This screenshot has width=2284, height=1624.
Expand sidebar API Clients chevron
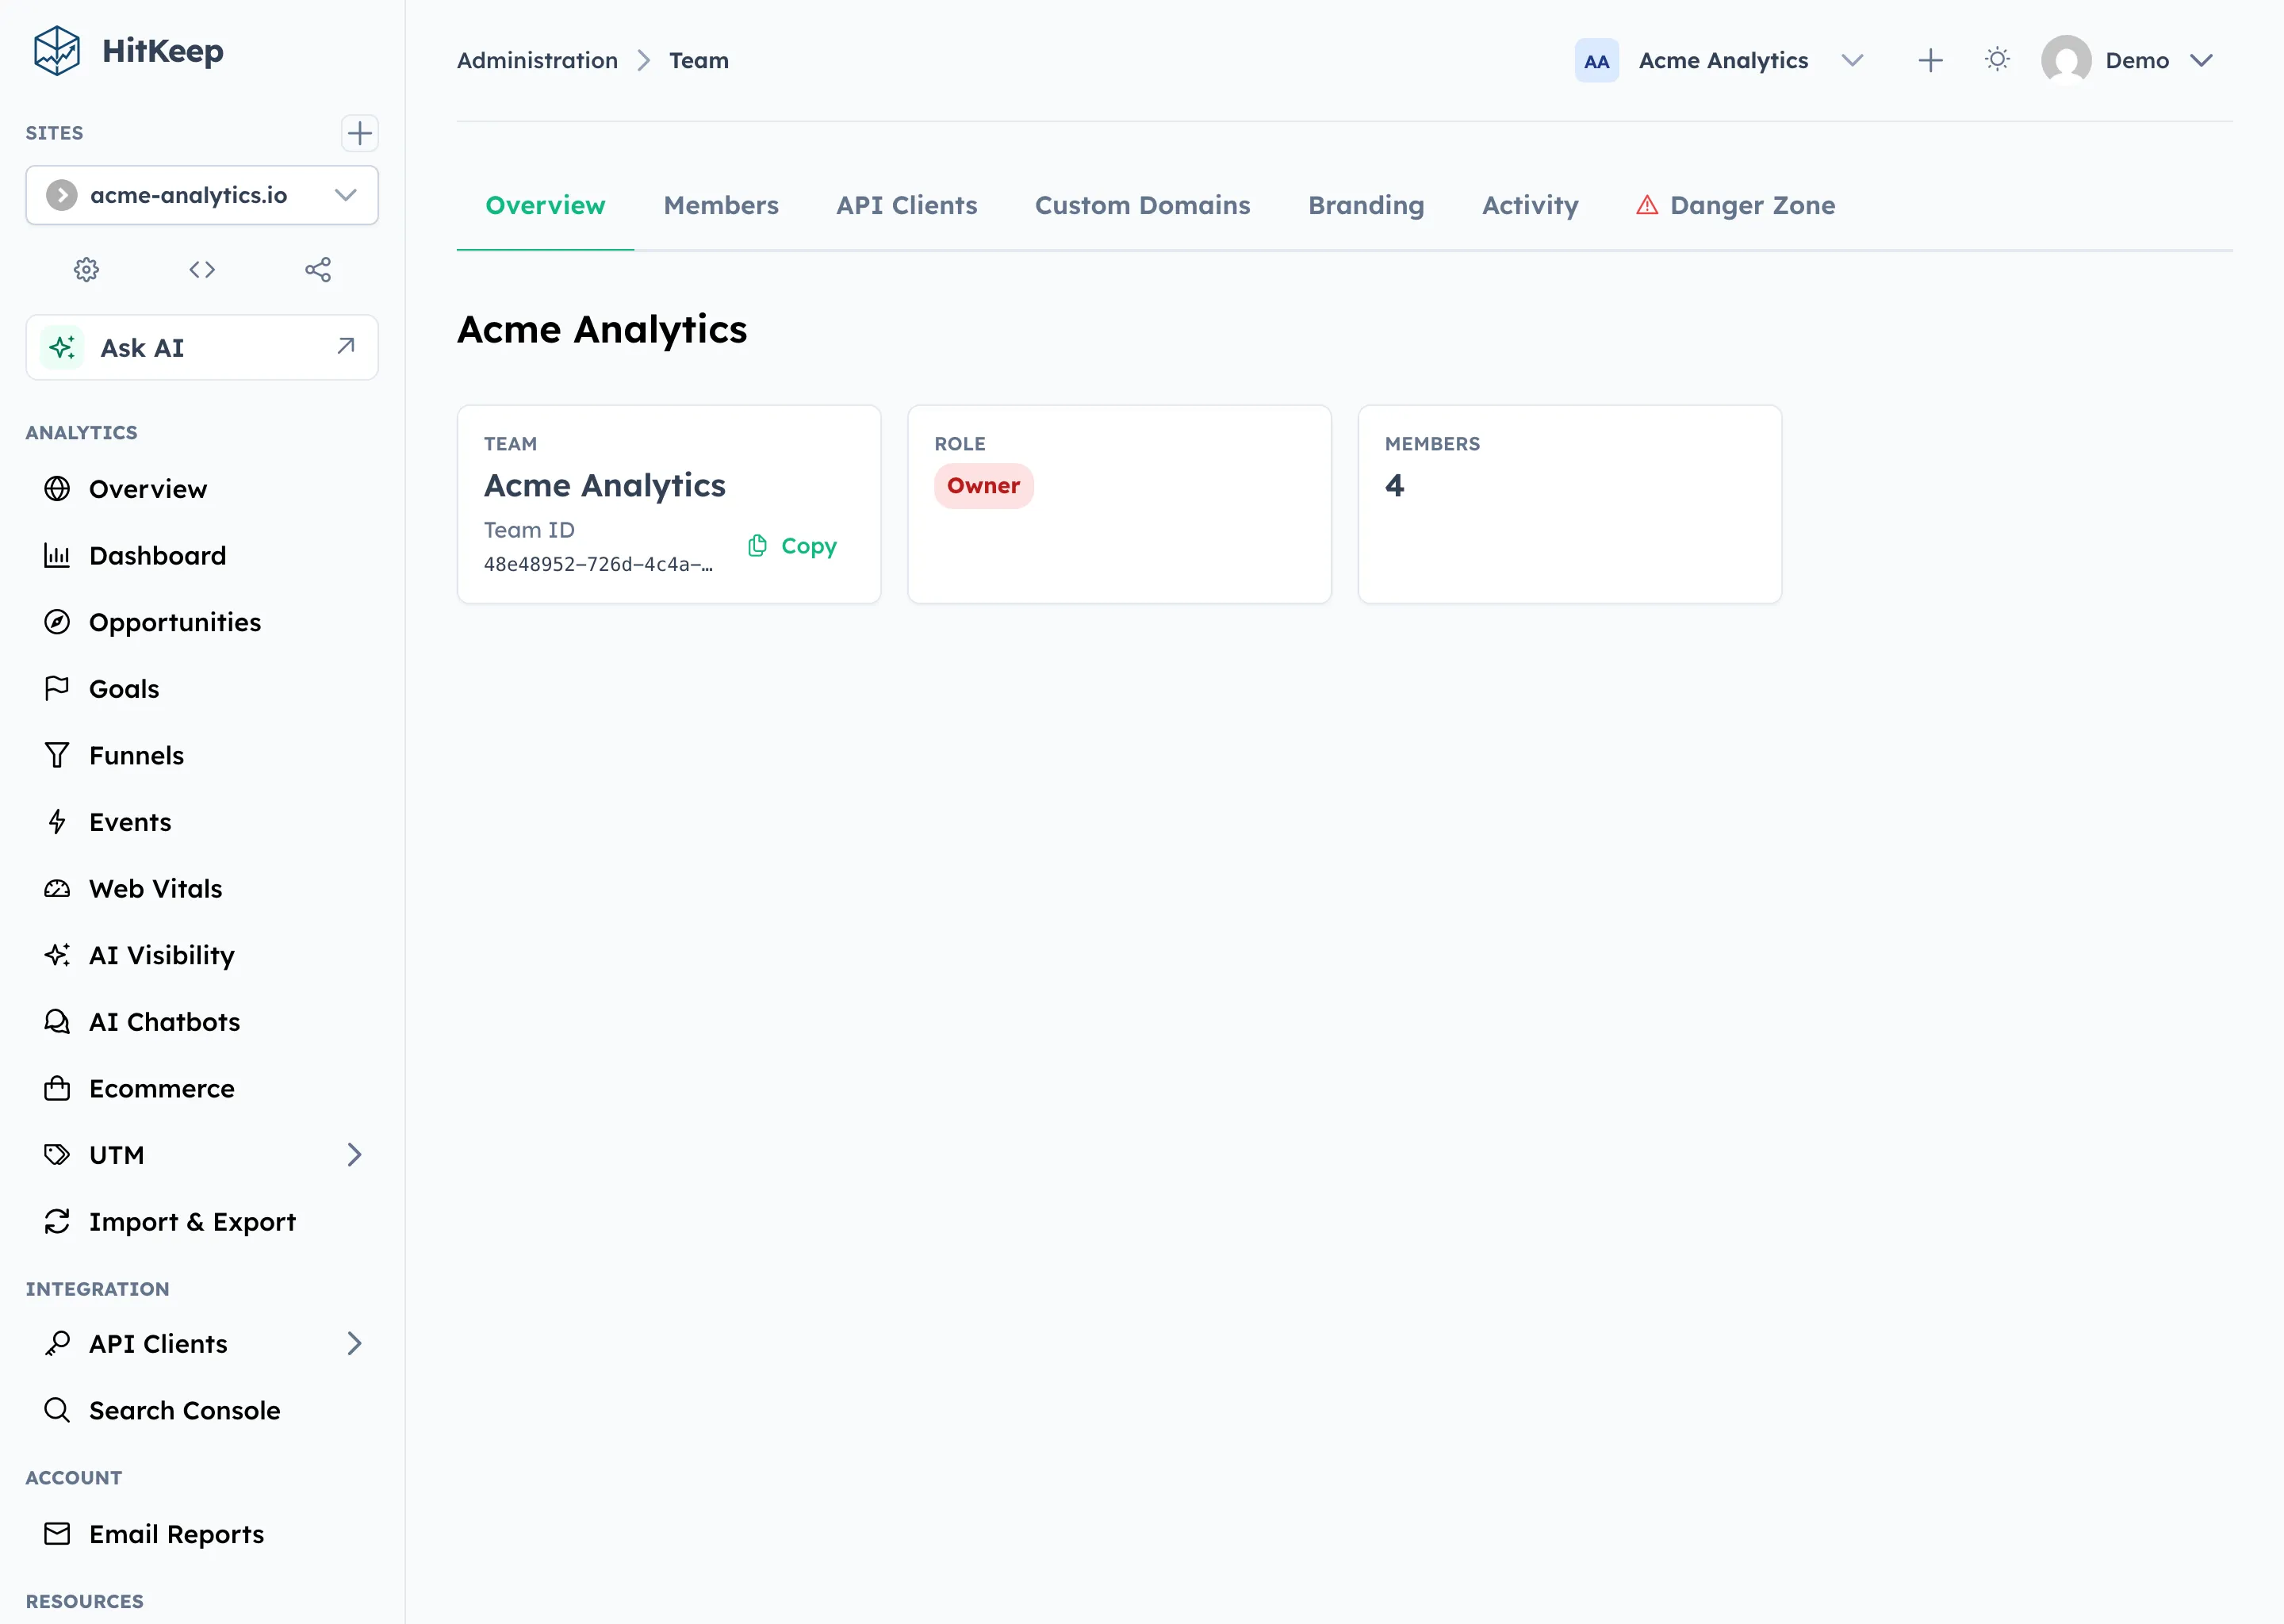(354, 1343)
